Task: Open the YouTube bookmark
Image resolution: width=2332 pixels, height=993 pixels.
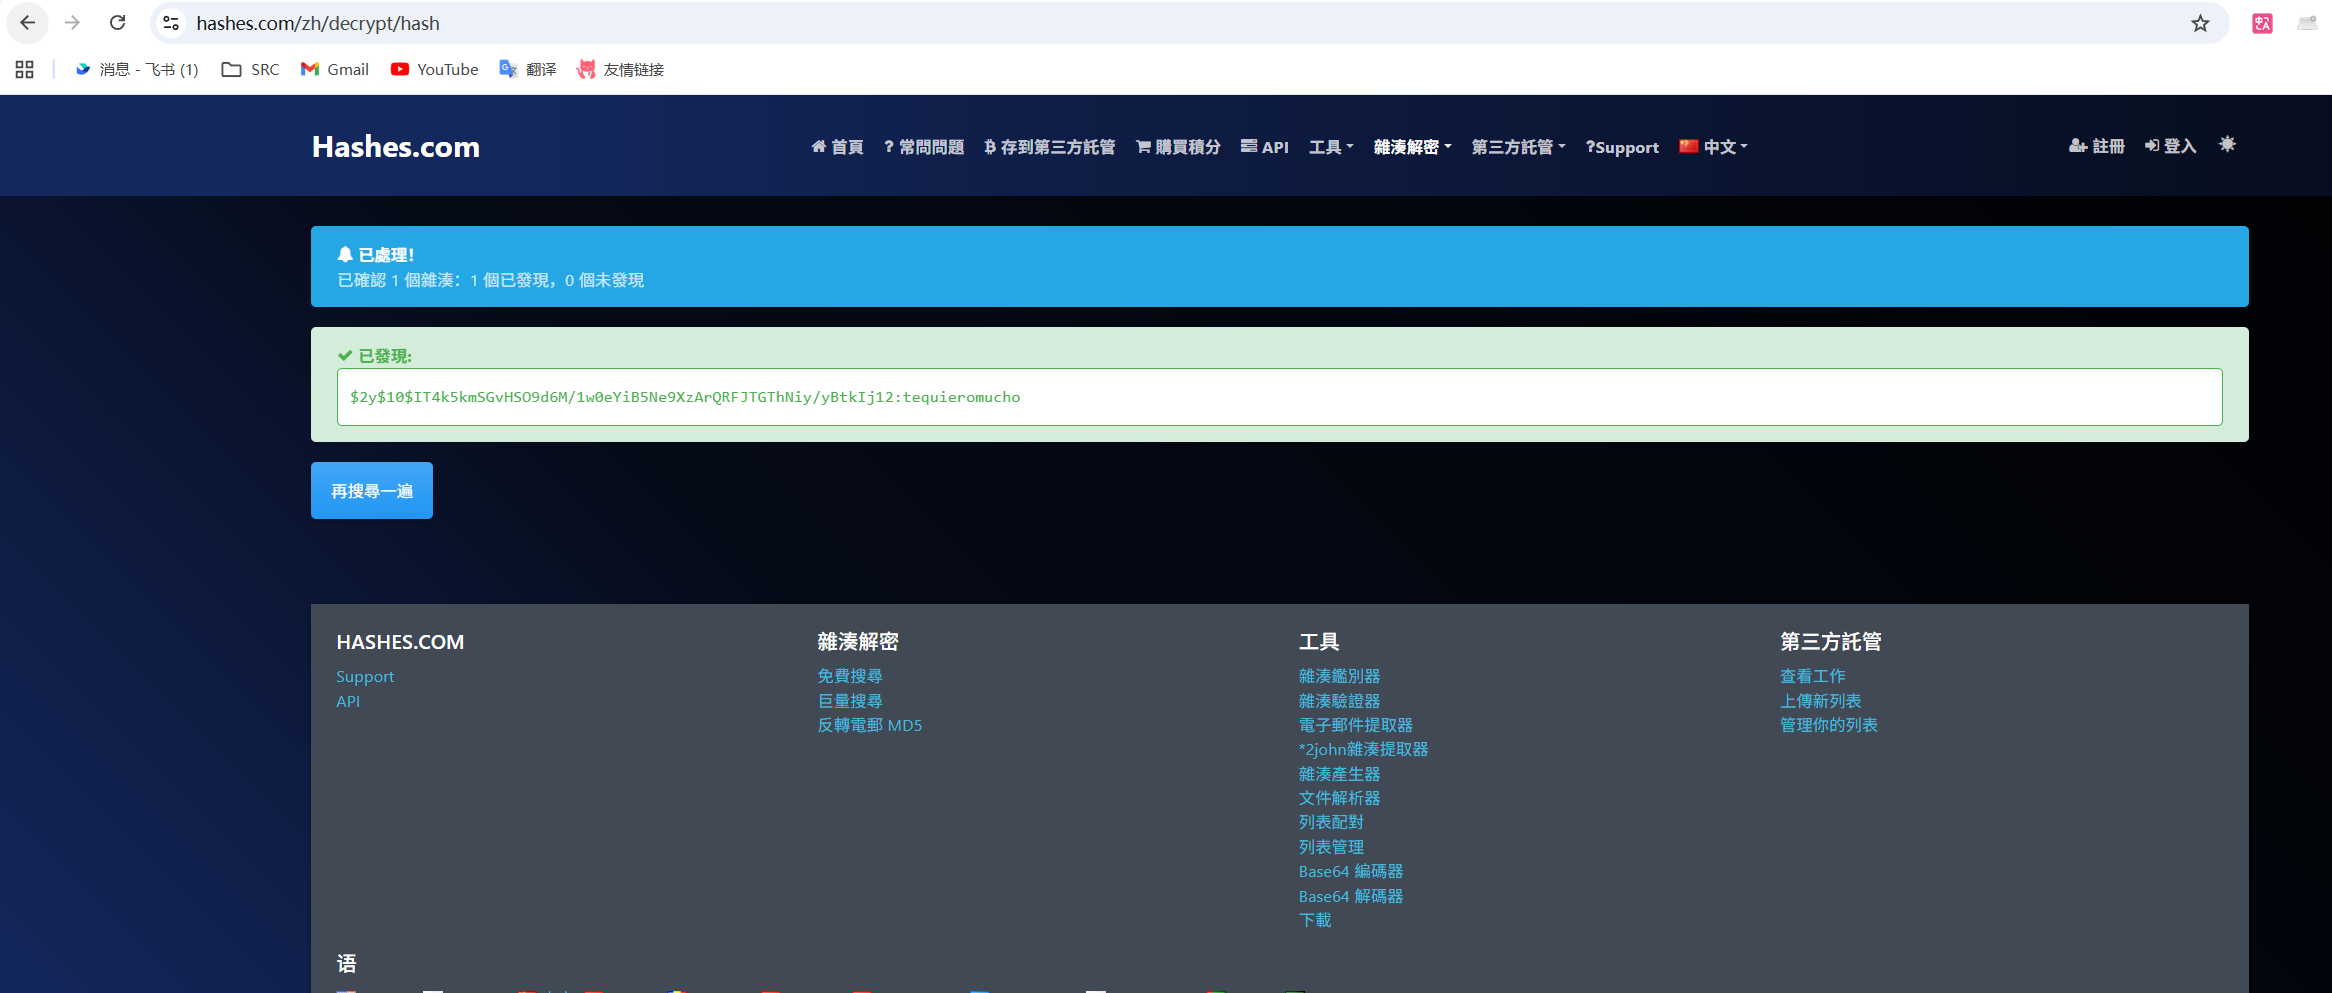Action: click(434, 69)
